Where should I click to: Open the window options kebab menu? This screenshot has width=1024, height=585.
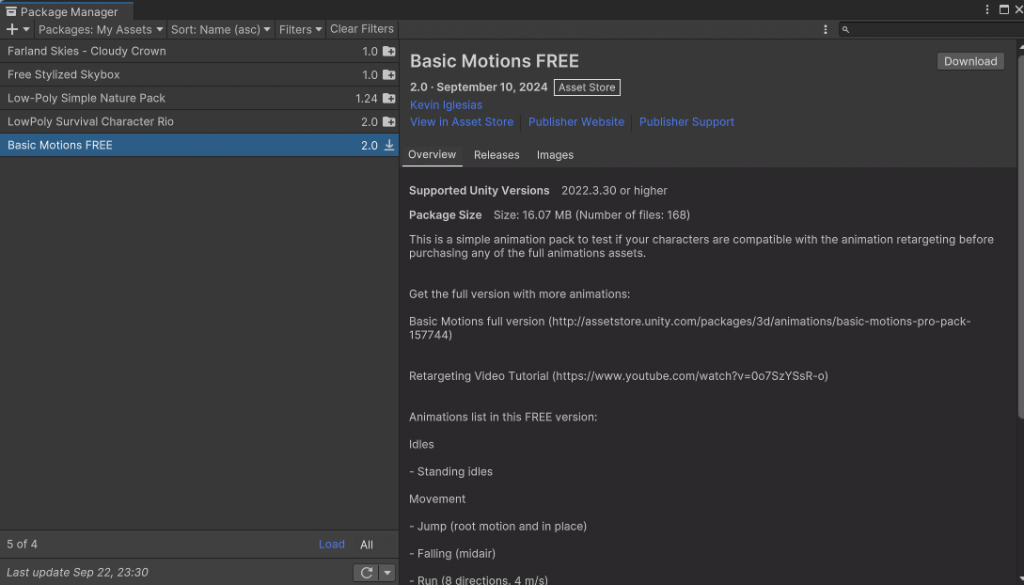[x=987, y=9]
